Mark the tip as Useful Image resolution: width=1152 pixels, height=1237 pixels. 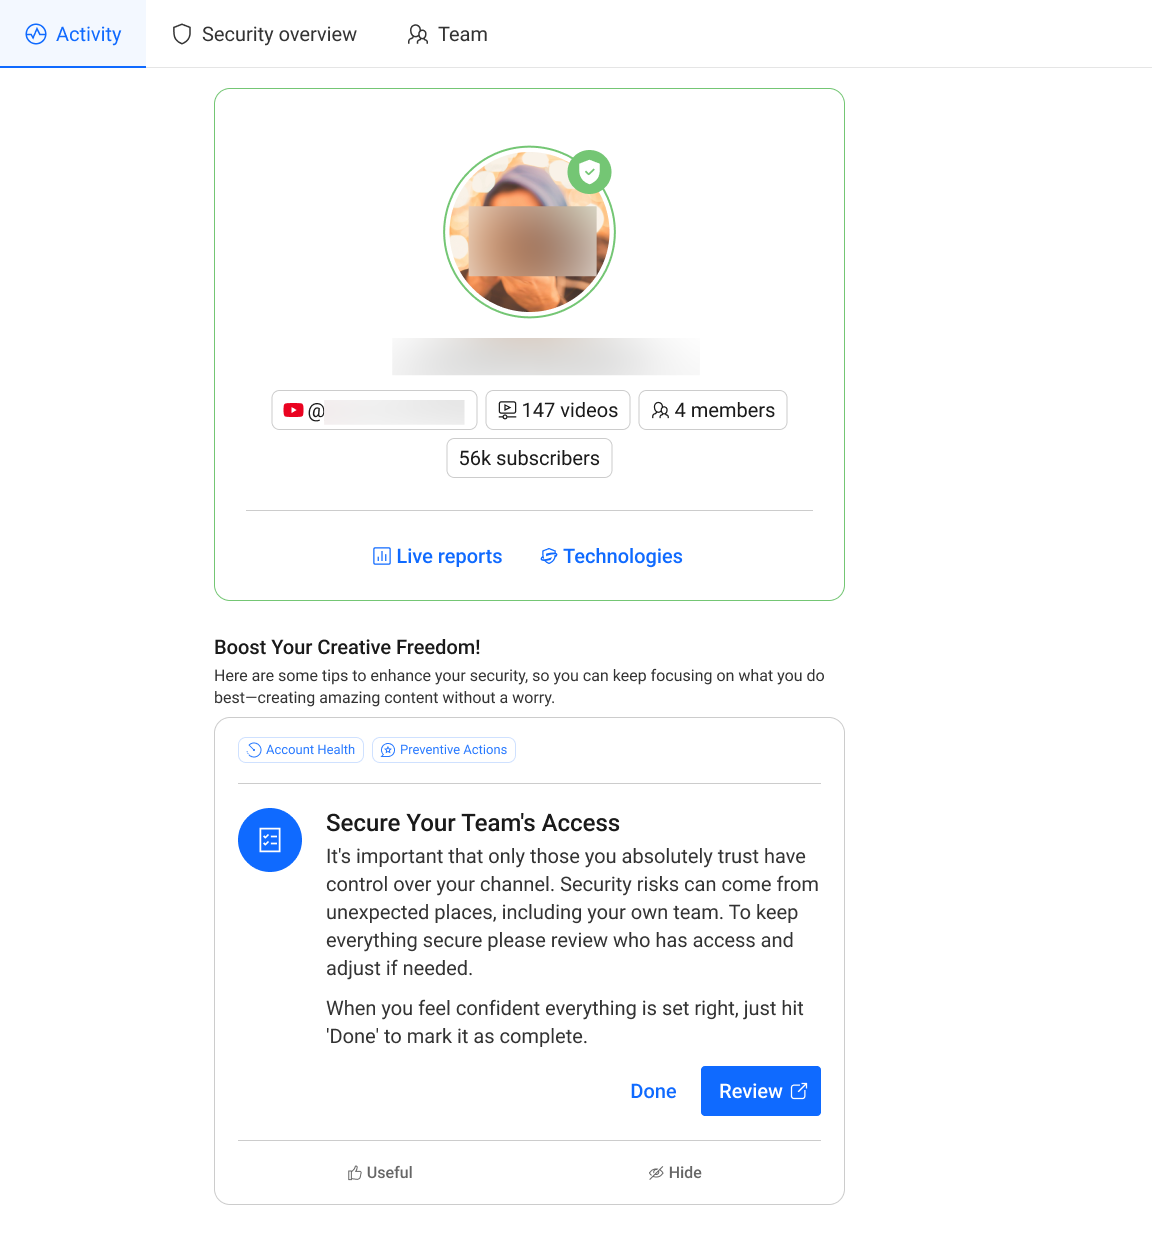tap(380, 1172)
